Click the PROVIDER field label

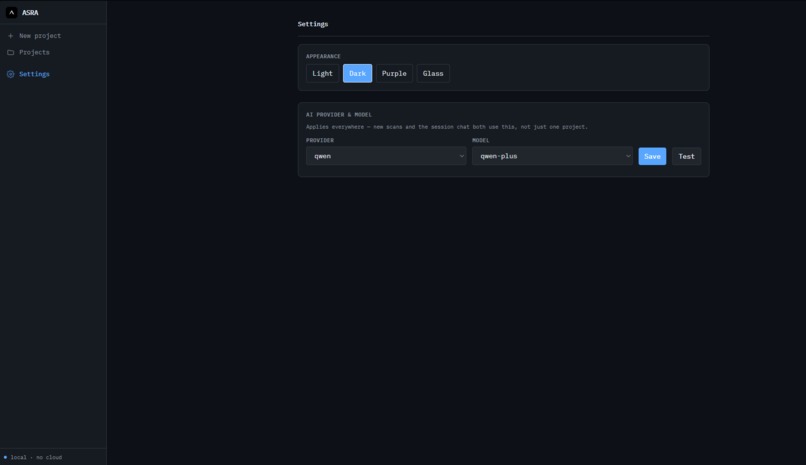(x=320, y=140)
